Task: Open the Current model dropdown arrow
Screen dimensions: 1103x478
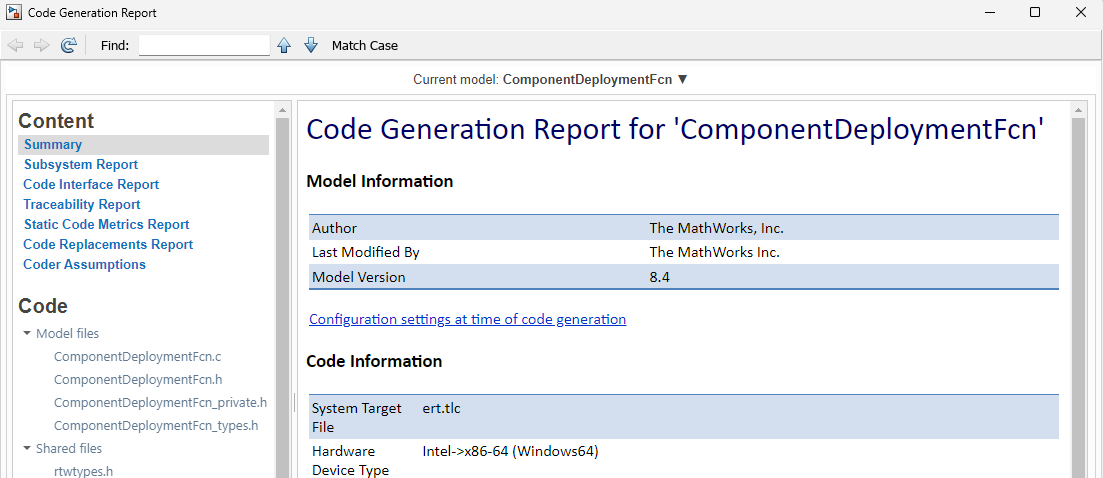Action: click(x=683, y=79)
